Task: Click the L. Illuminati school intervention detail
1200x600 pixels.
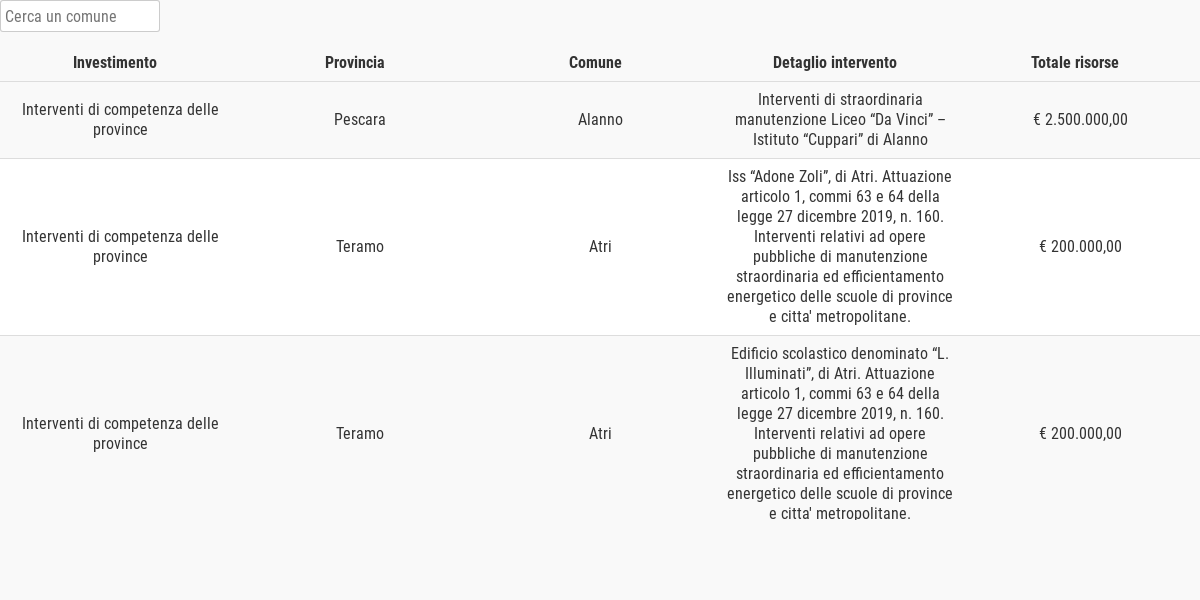Action: pyautogui.click(x=840, y=434)
